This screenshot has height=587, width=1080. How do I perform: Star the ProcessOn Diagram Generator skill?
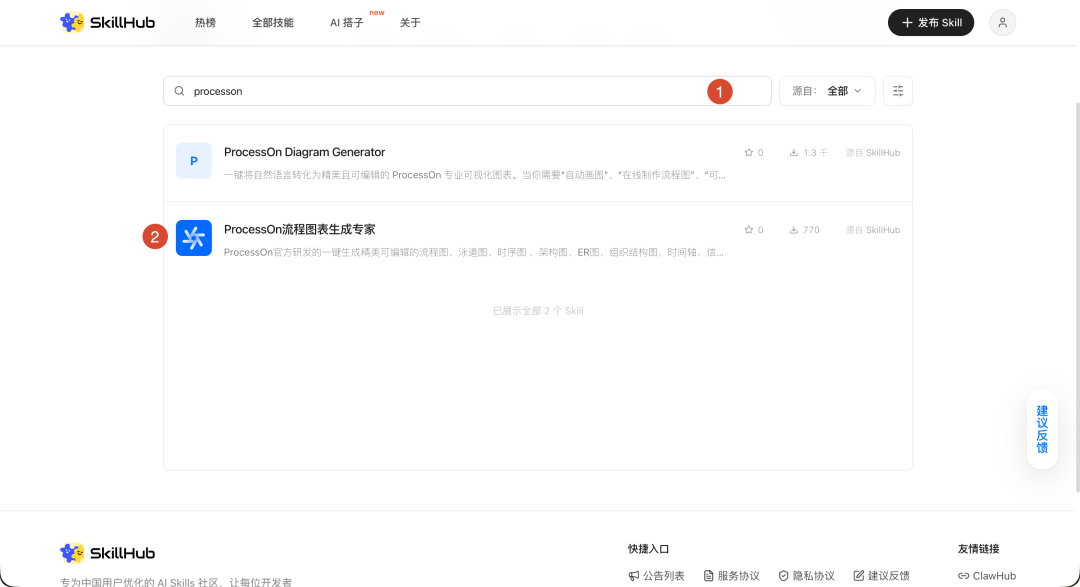[749, 153]
